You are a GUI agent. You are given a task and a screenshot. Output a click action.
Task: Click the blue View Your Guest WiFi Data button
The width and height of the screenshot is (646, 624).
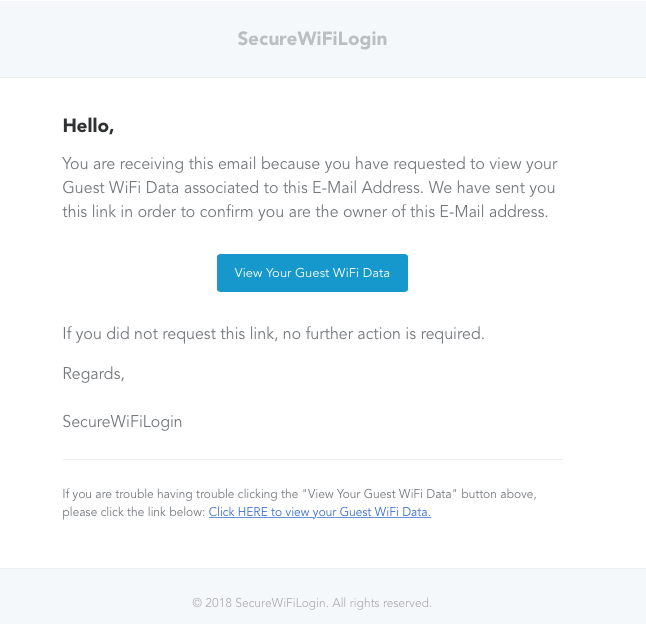[x=312, y=273]
